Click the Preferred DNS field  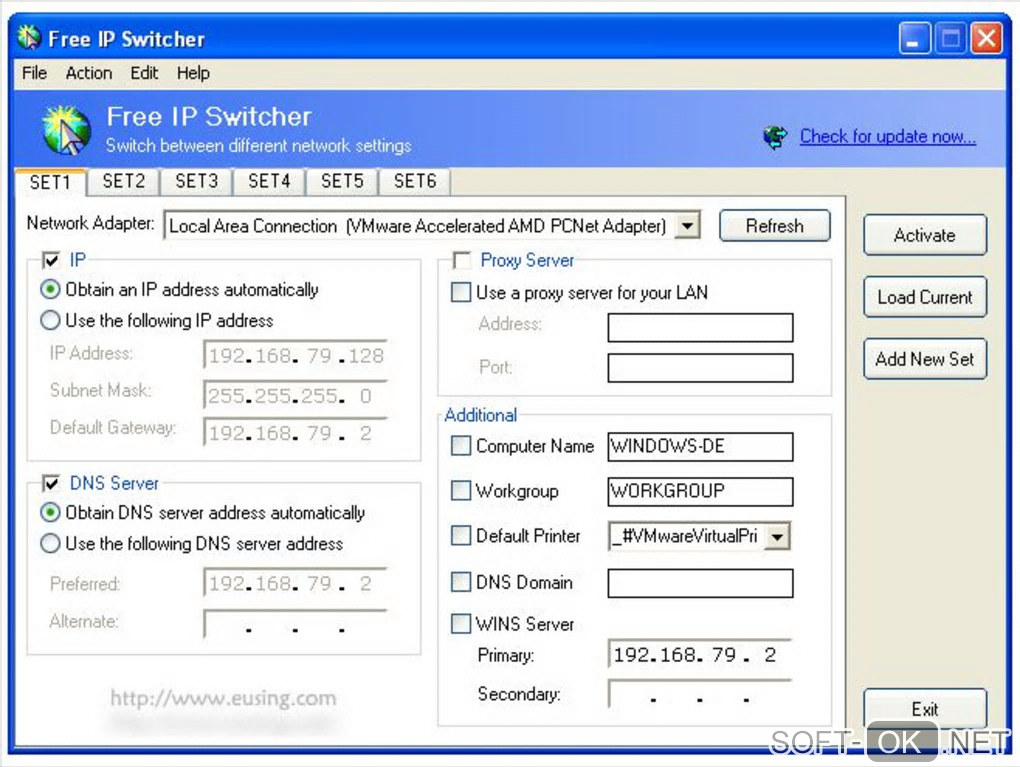[296, 583]
